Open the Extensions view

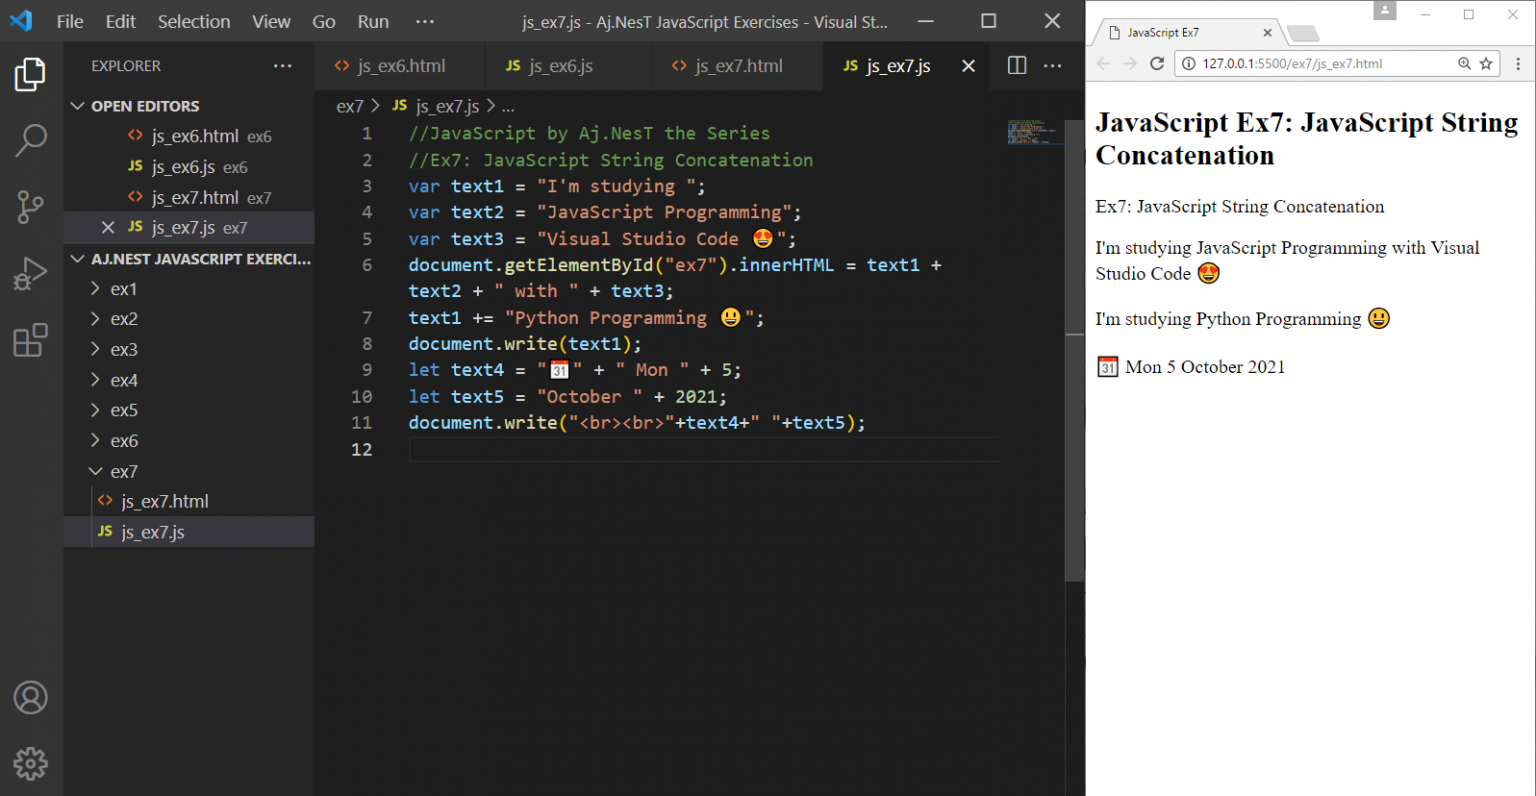[x=31, y=340]
